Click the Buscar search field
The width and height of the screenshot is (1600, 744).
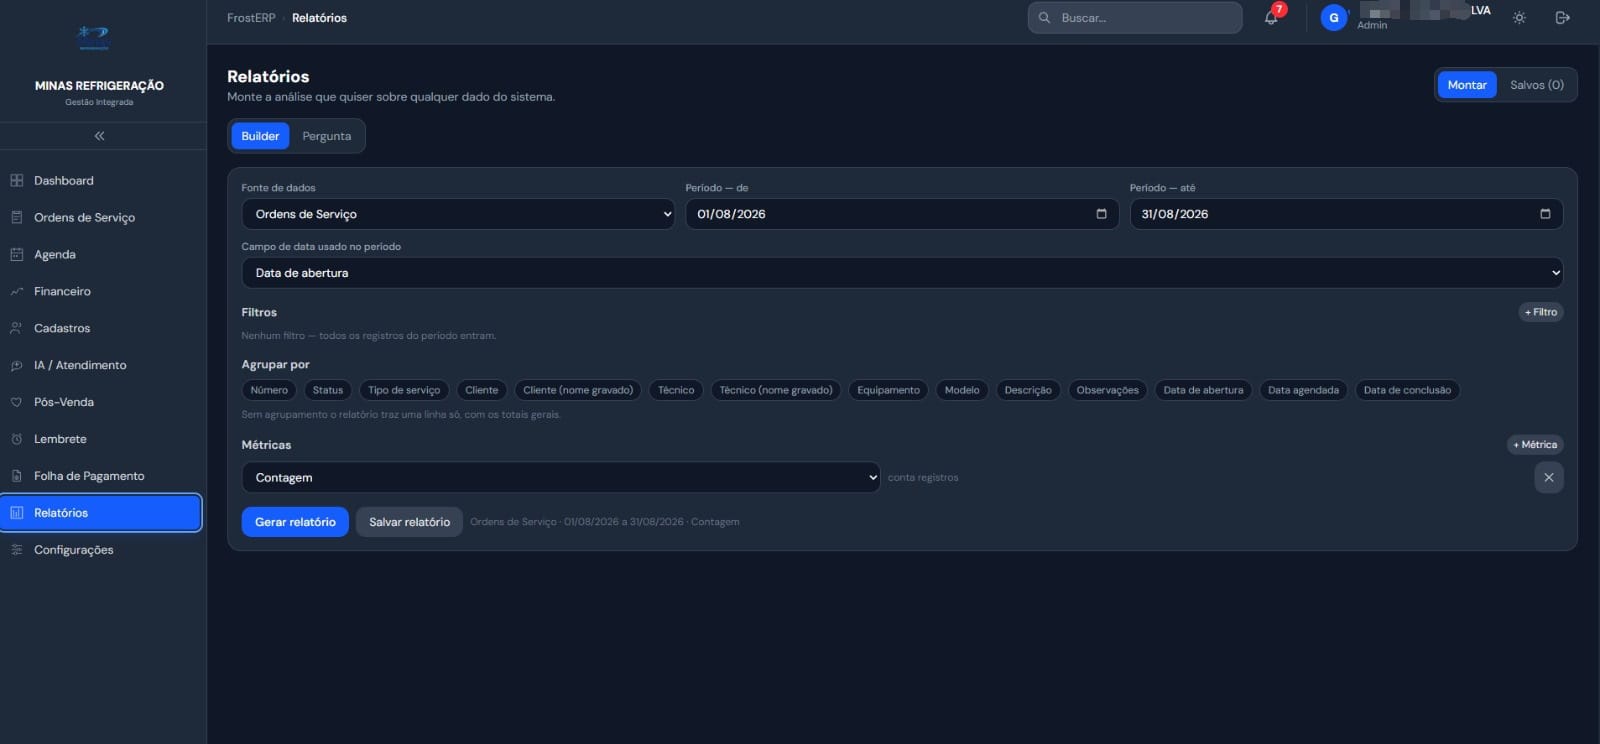pyautogui.click(x=1135, y=18)
